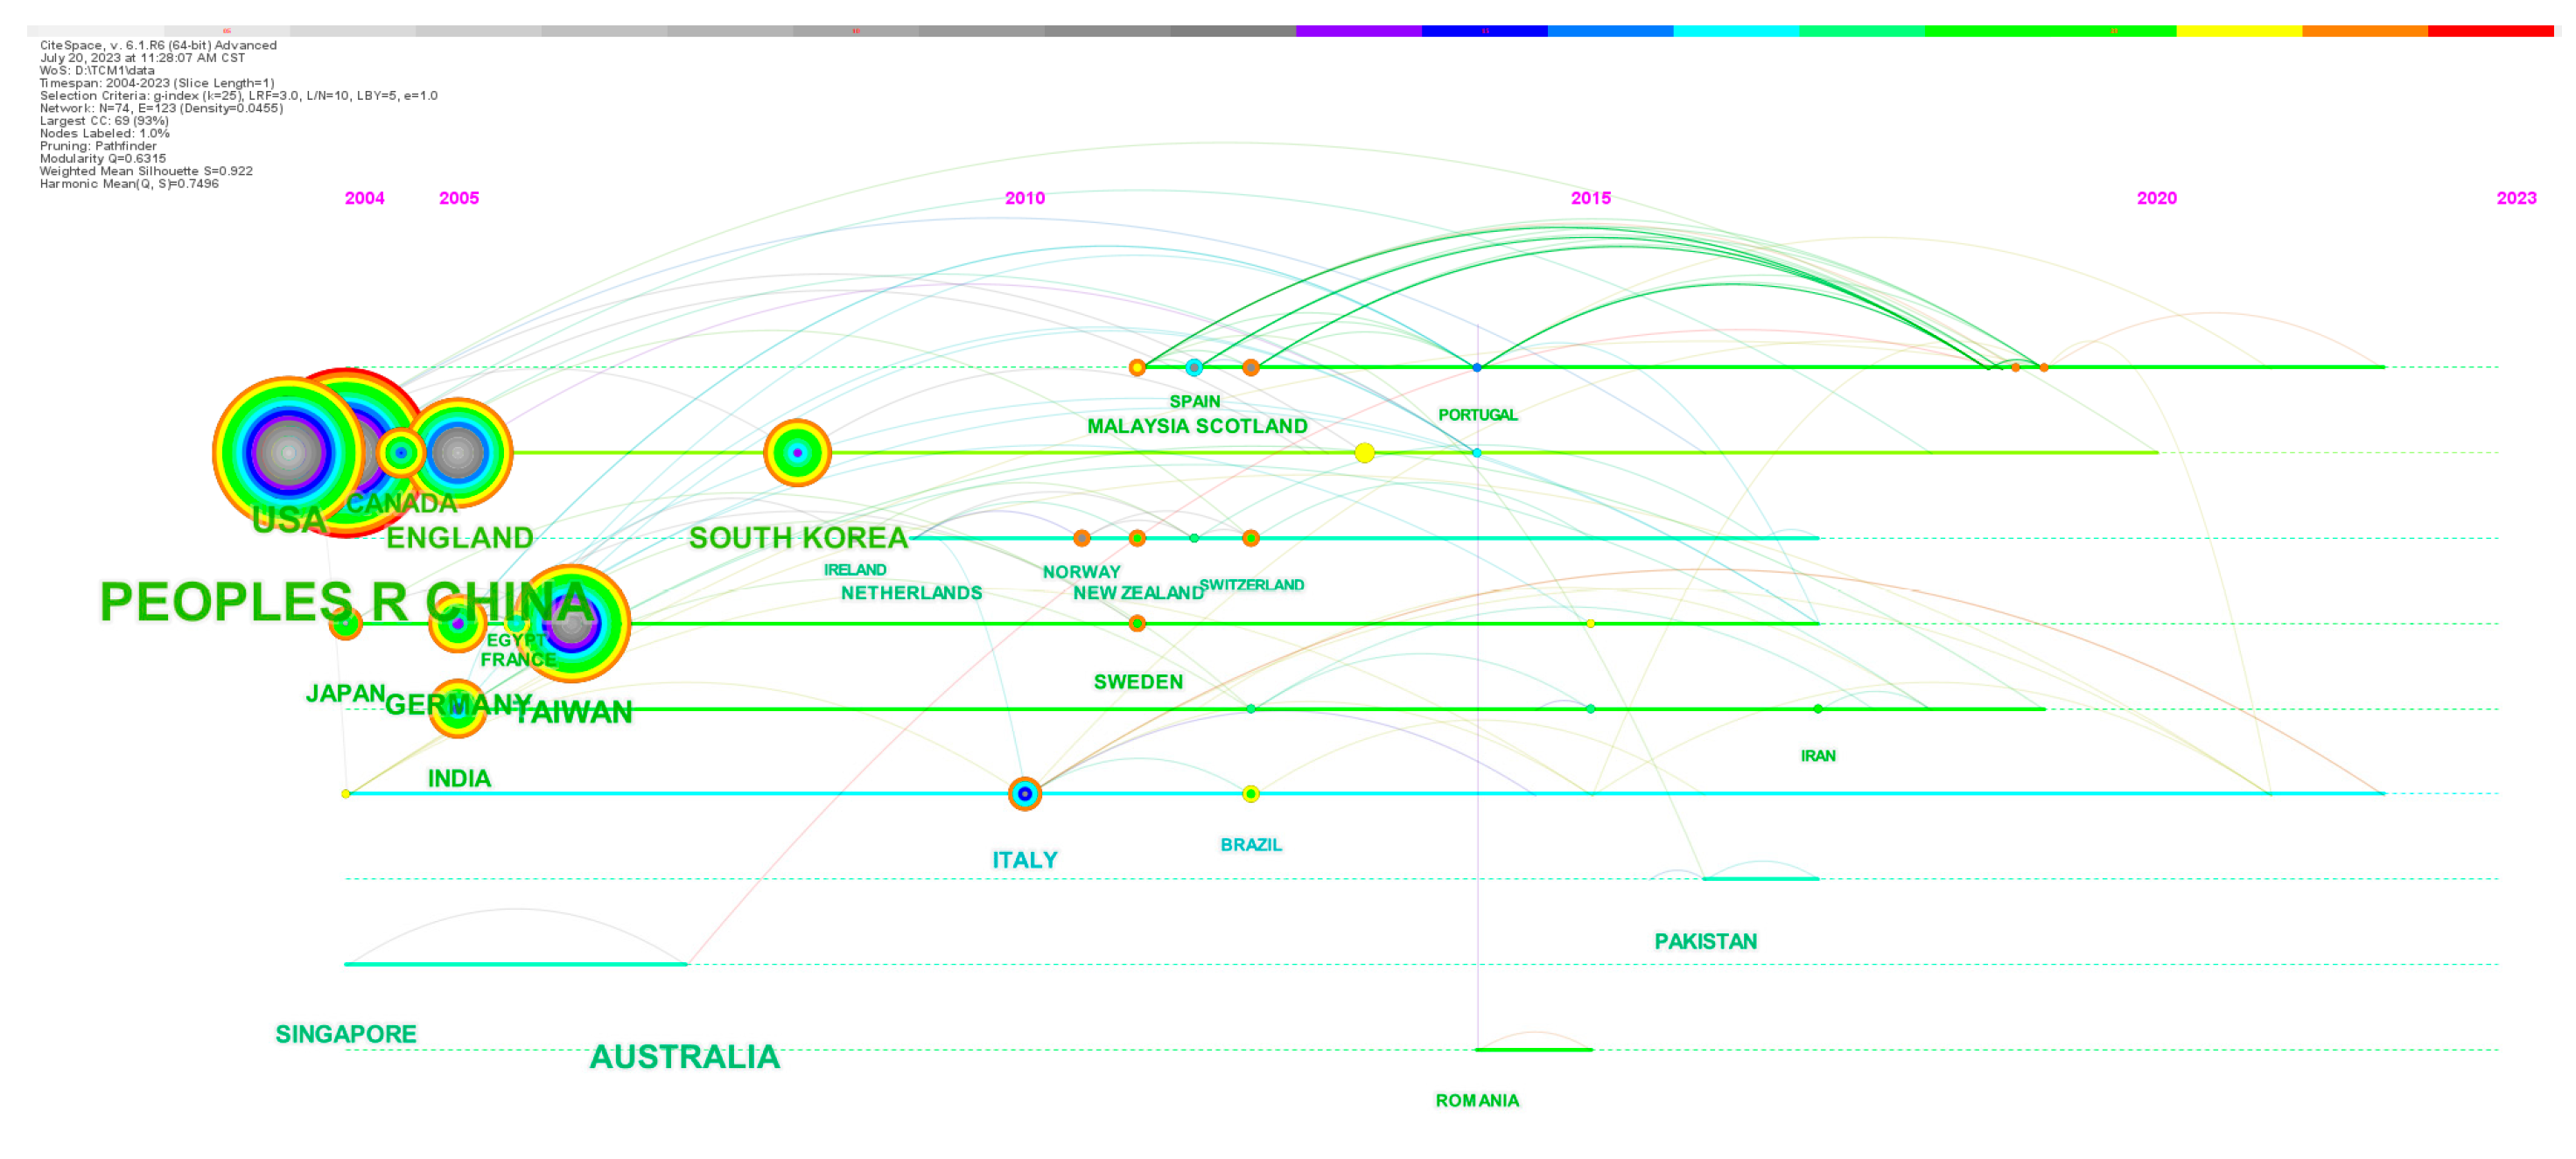Click the PEOPLES R CHINA label
Screen dimensions: 2576x1159
[346, 602]
